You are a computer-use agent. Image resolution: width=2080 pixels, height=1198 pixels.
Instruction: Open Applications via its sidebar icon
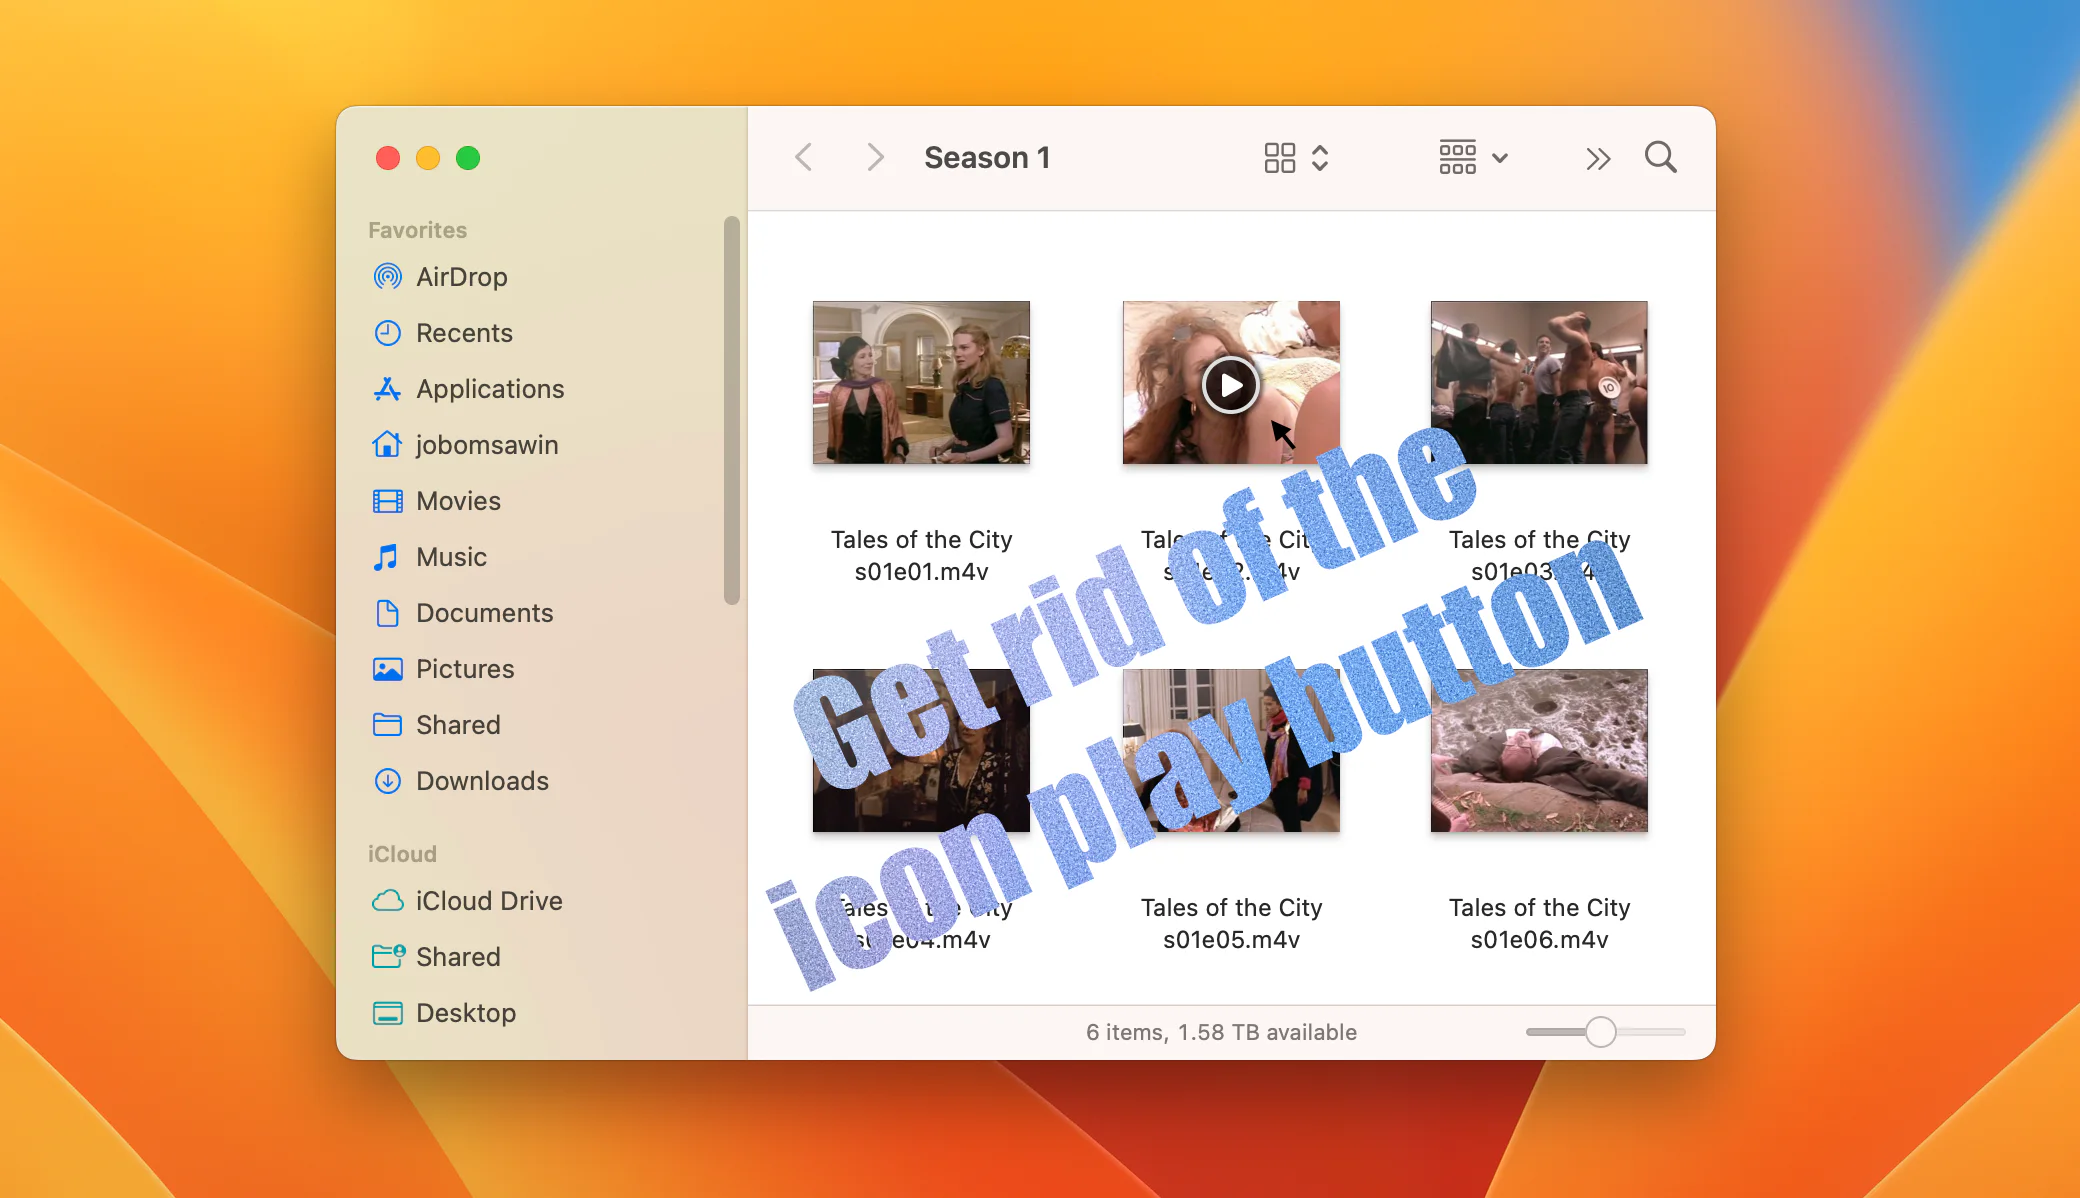coord(387,389)
